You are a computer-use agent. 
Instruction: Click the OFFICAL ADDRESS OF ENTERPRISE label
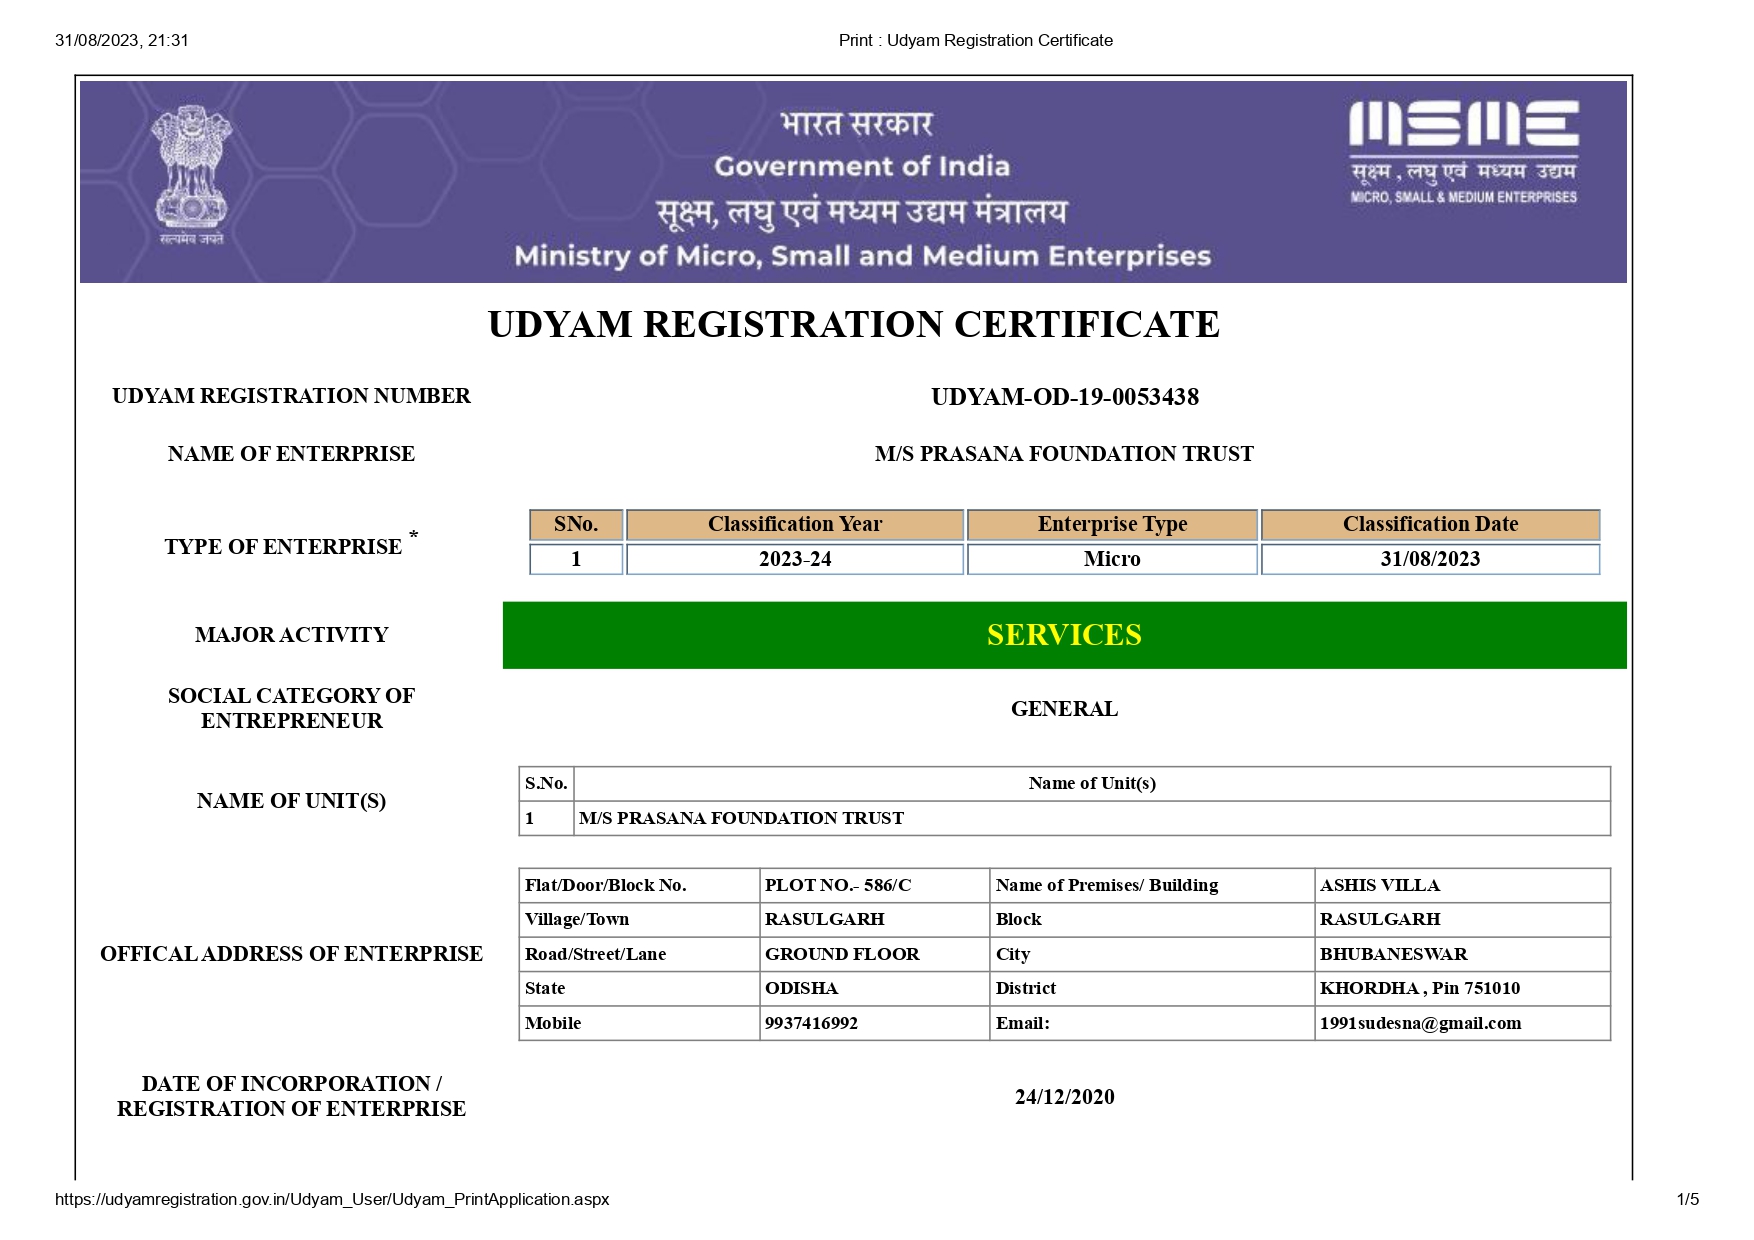click(x=291, y=954)
